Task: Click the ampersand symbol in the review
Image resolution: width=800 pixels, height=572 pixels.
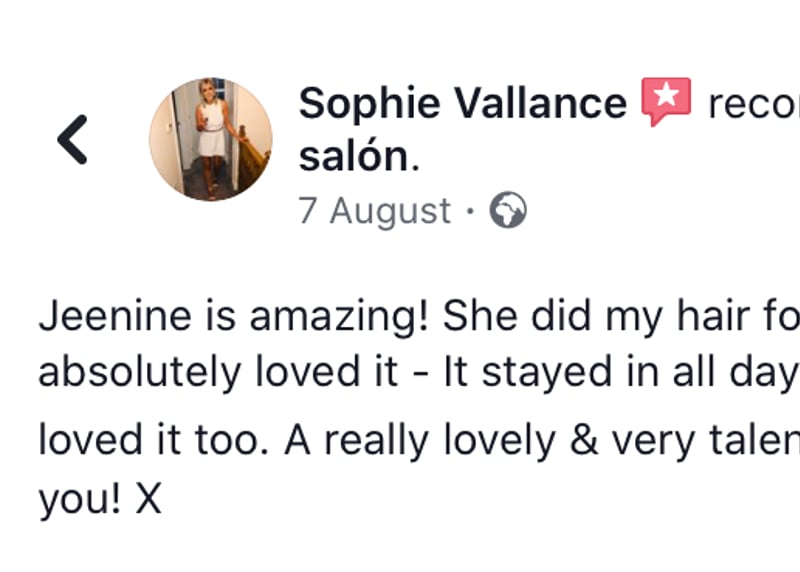Action: pos(574,442)
